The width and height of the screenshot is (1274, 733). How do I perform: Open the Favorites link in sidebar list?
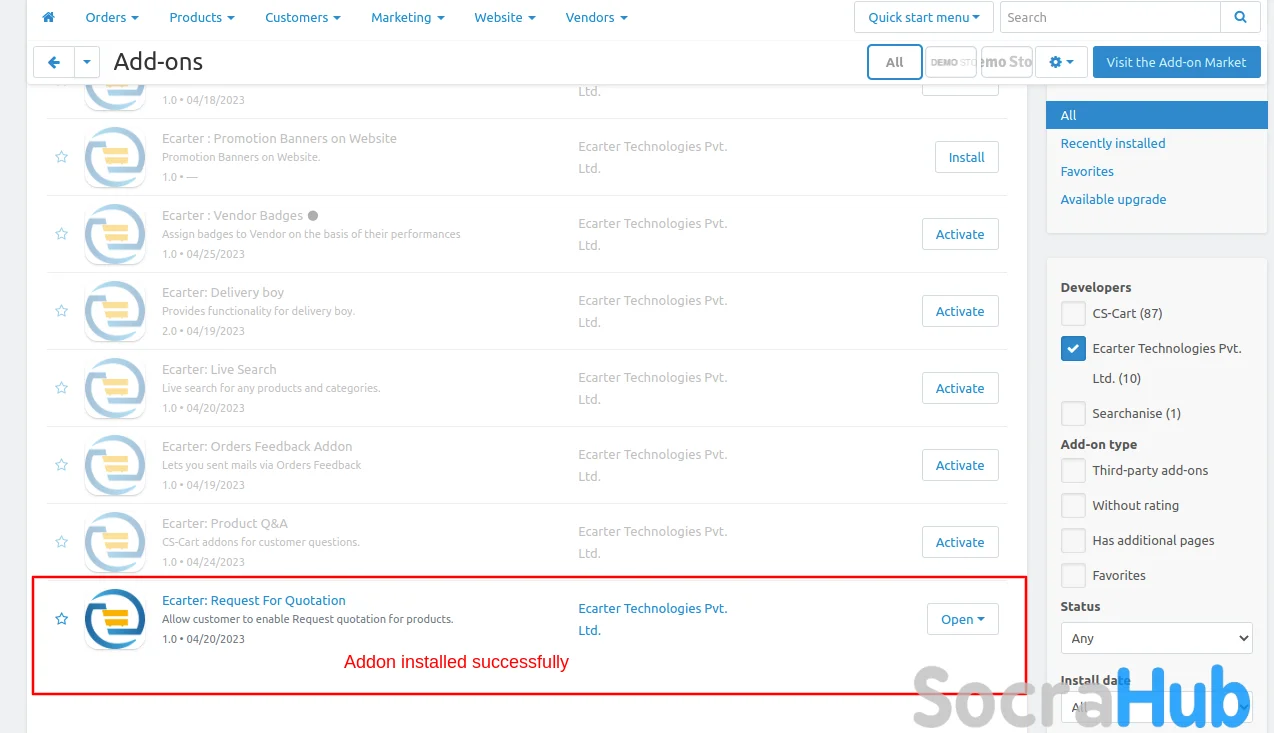coord(1087,171)
